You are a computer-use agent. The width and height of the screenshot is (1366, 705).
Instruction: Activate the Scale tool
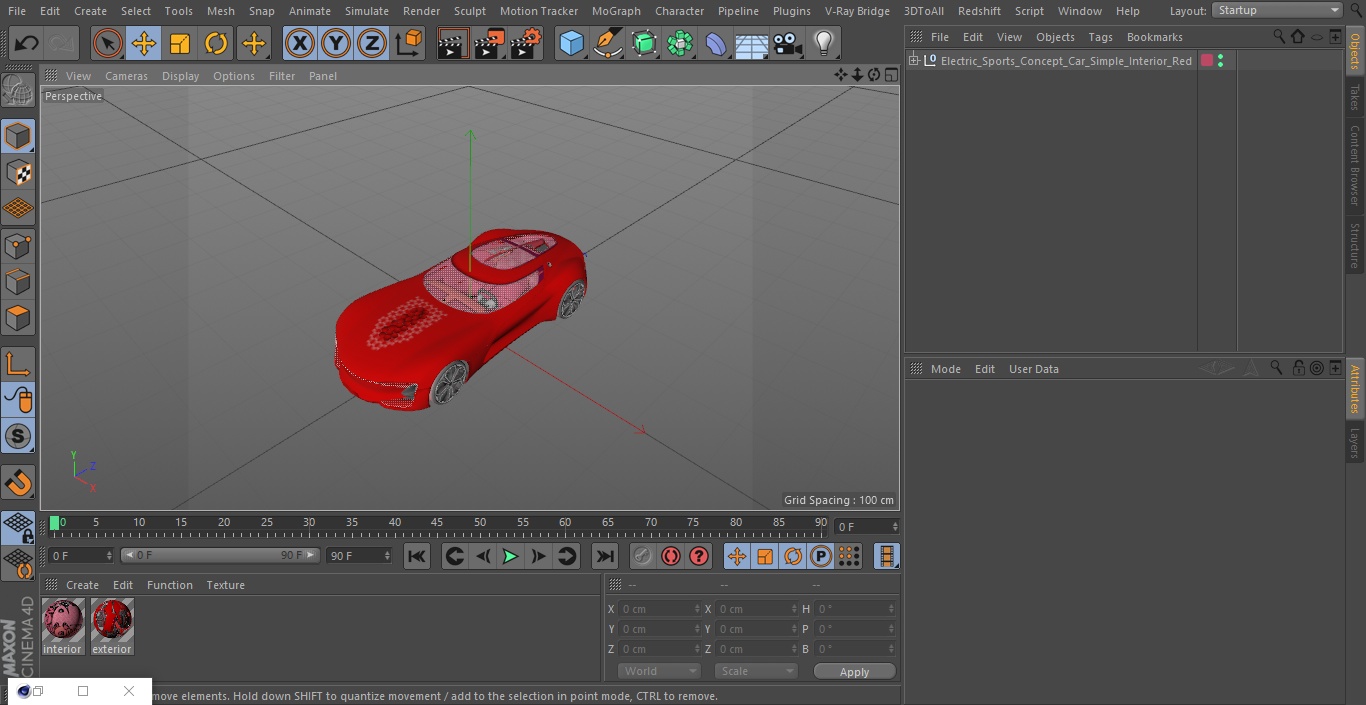[180, 43]
